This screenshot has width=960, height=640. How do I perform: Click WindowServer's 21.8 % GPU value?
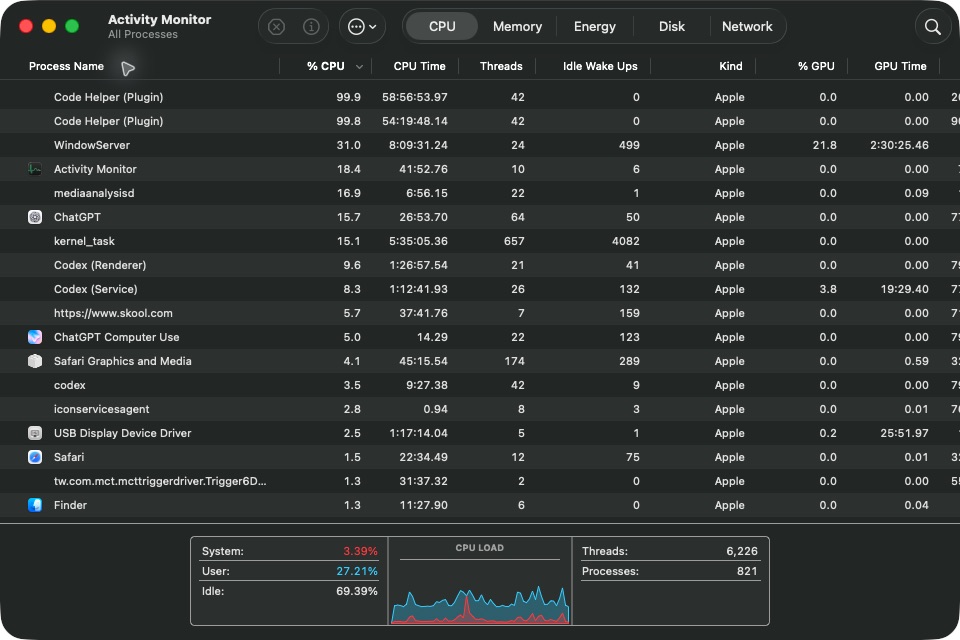click(x=825, y=145)
